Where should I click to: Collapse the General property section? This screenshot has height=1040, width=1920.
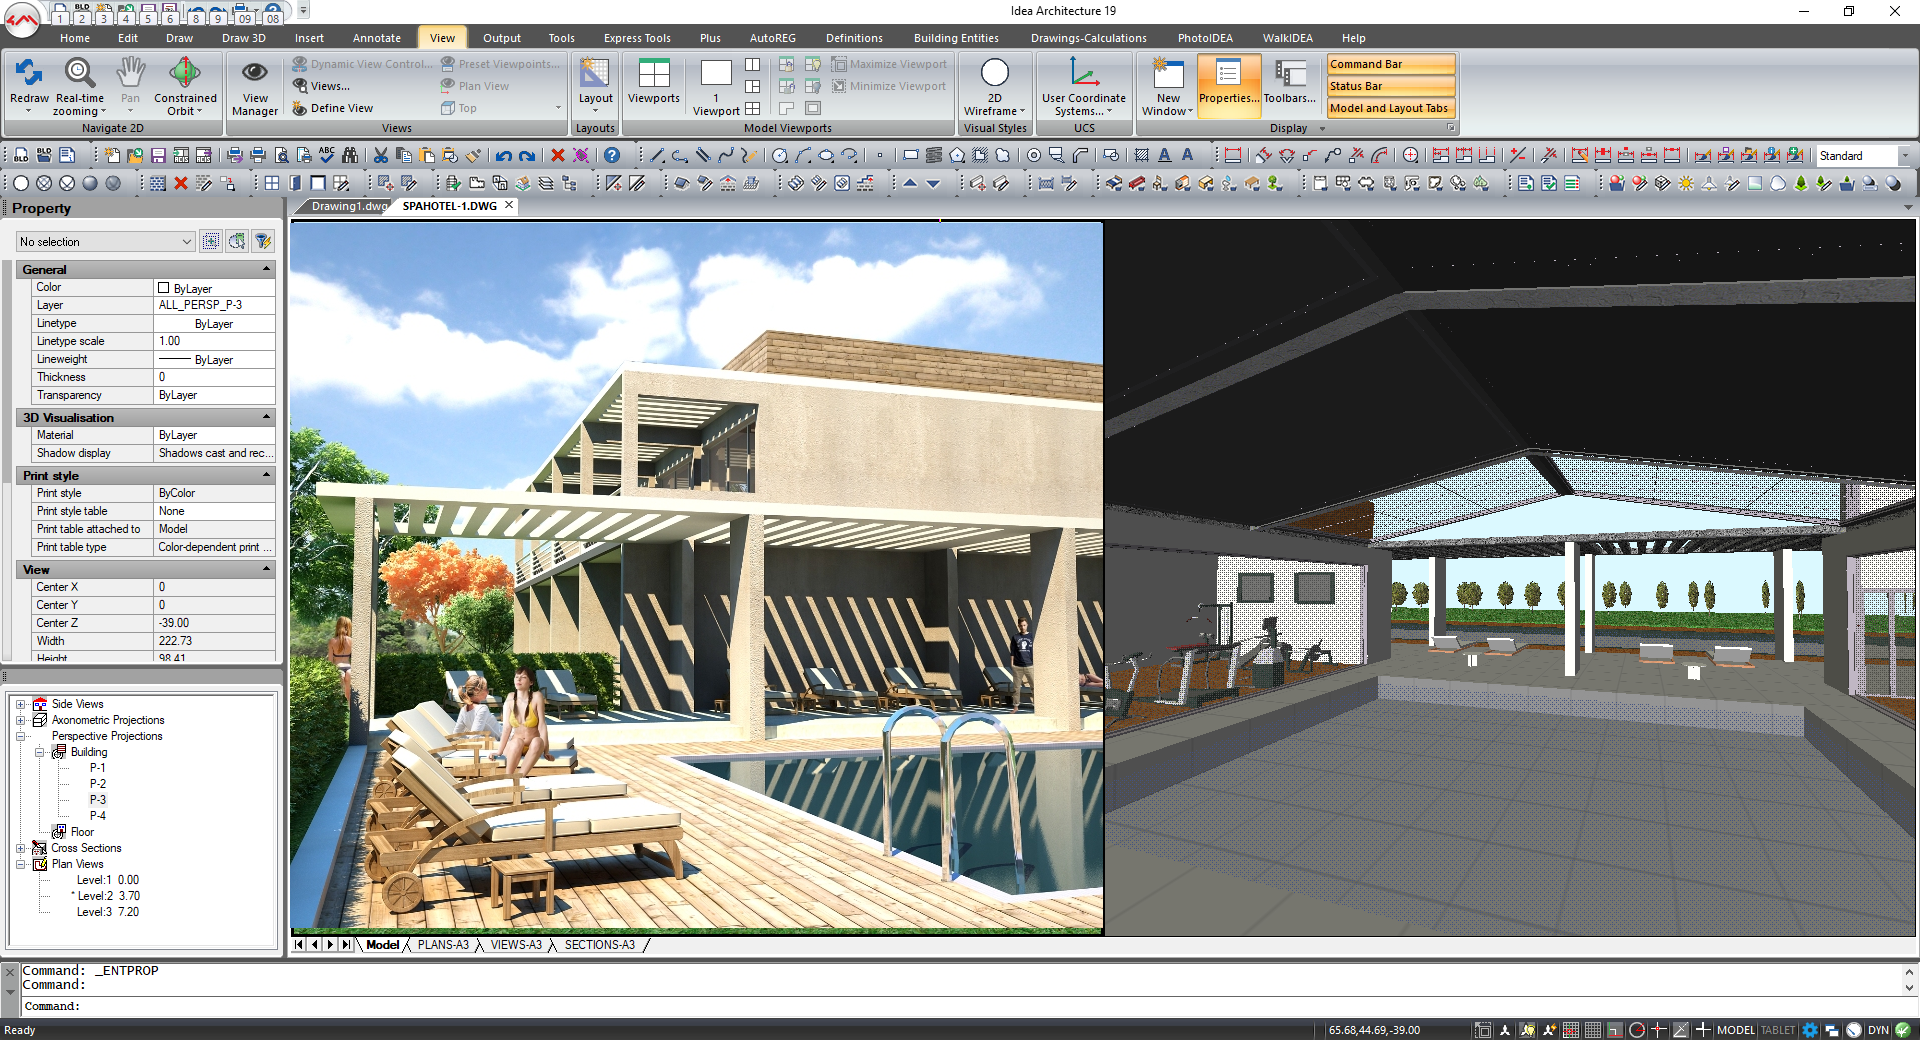[266, 269]
